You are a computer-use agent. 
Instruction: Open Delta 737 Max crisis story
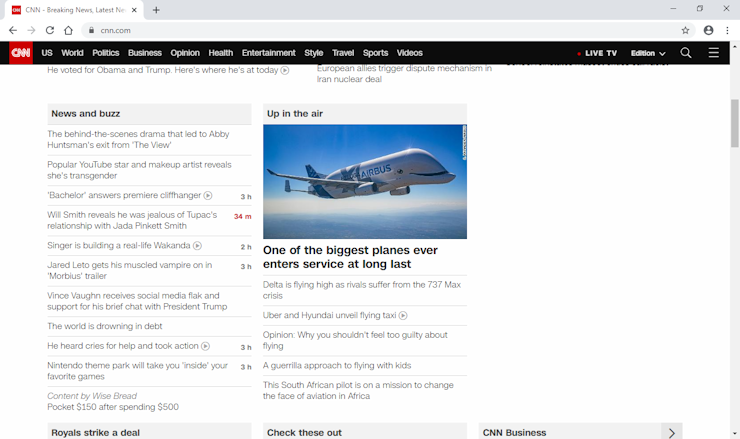click(362, 290)
